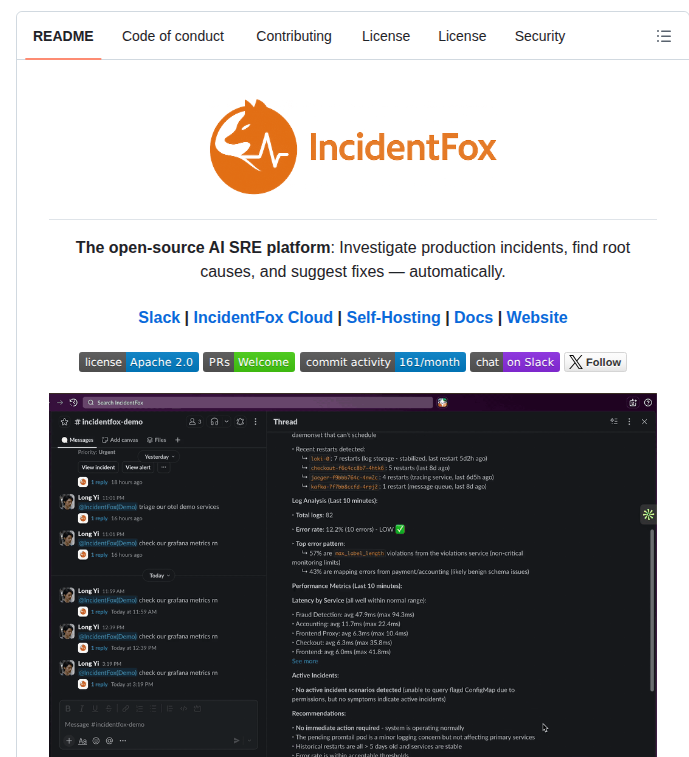Open the Self-Hosting link
This screenshot has width=689, height=757.
pos(394,317)
